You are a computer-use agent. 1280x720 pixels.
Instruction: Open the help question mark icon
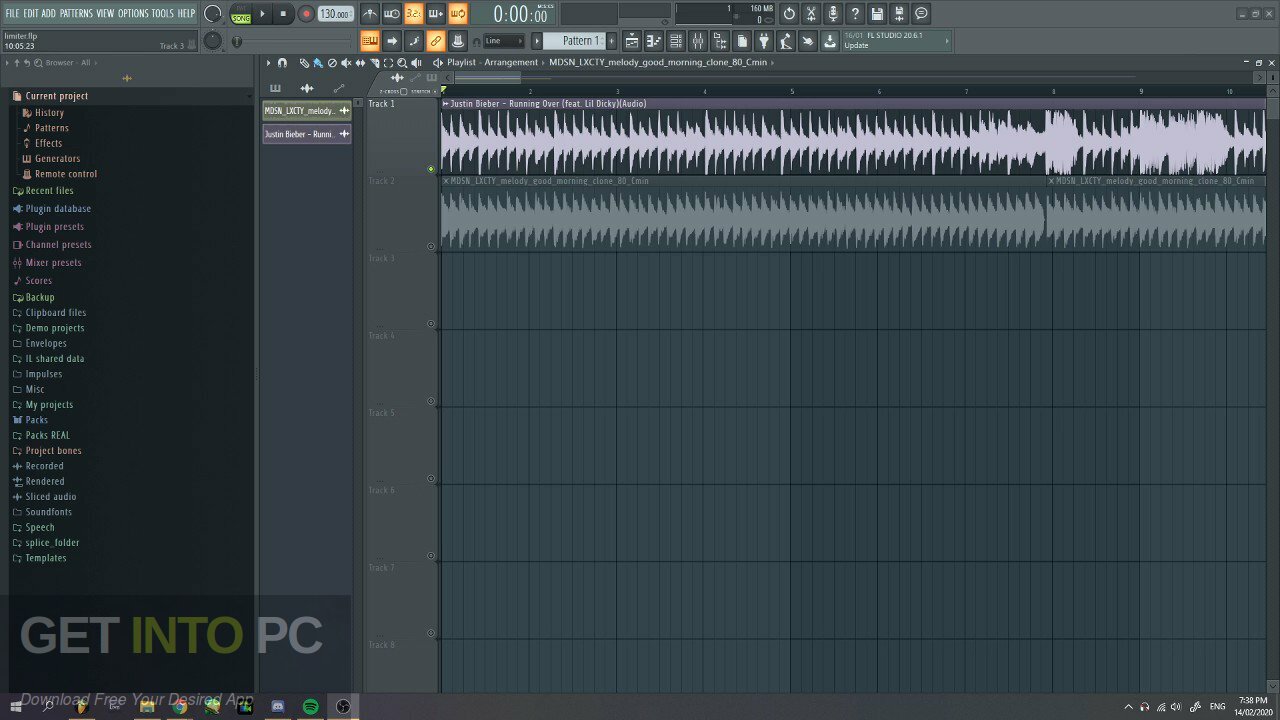[855, 14]
